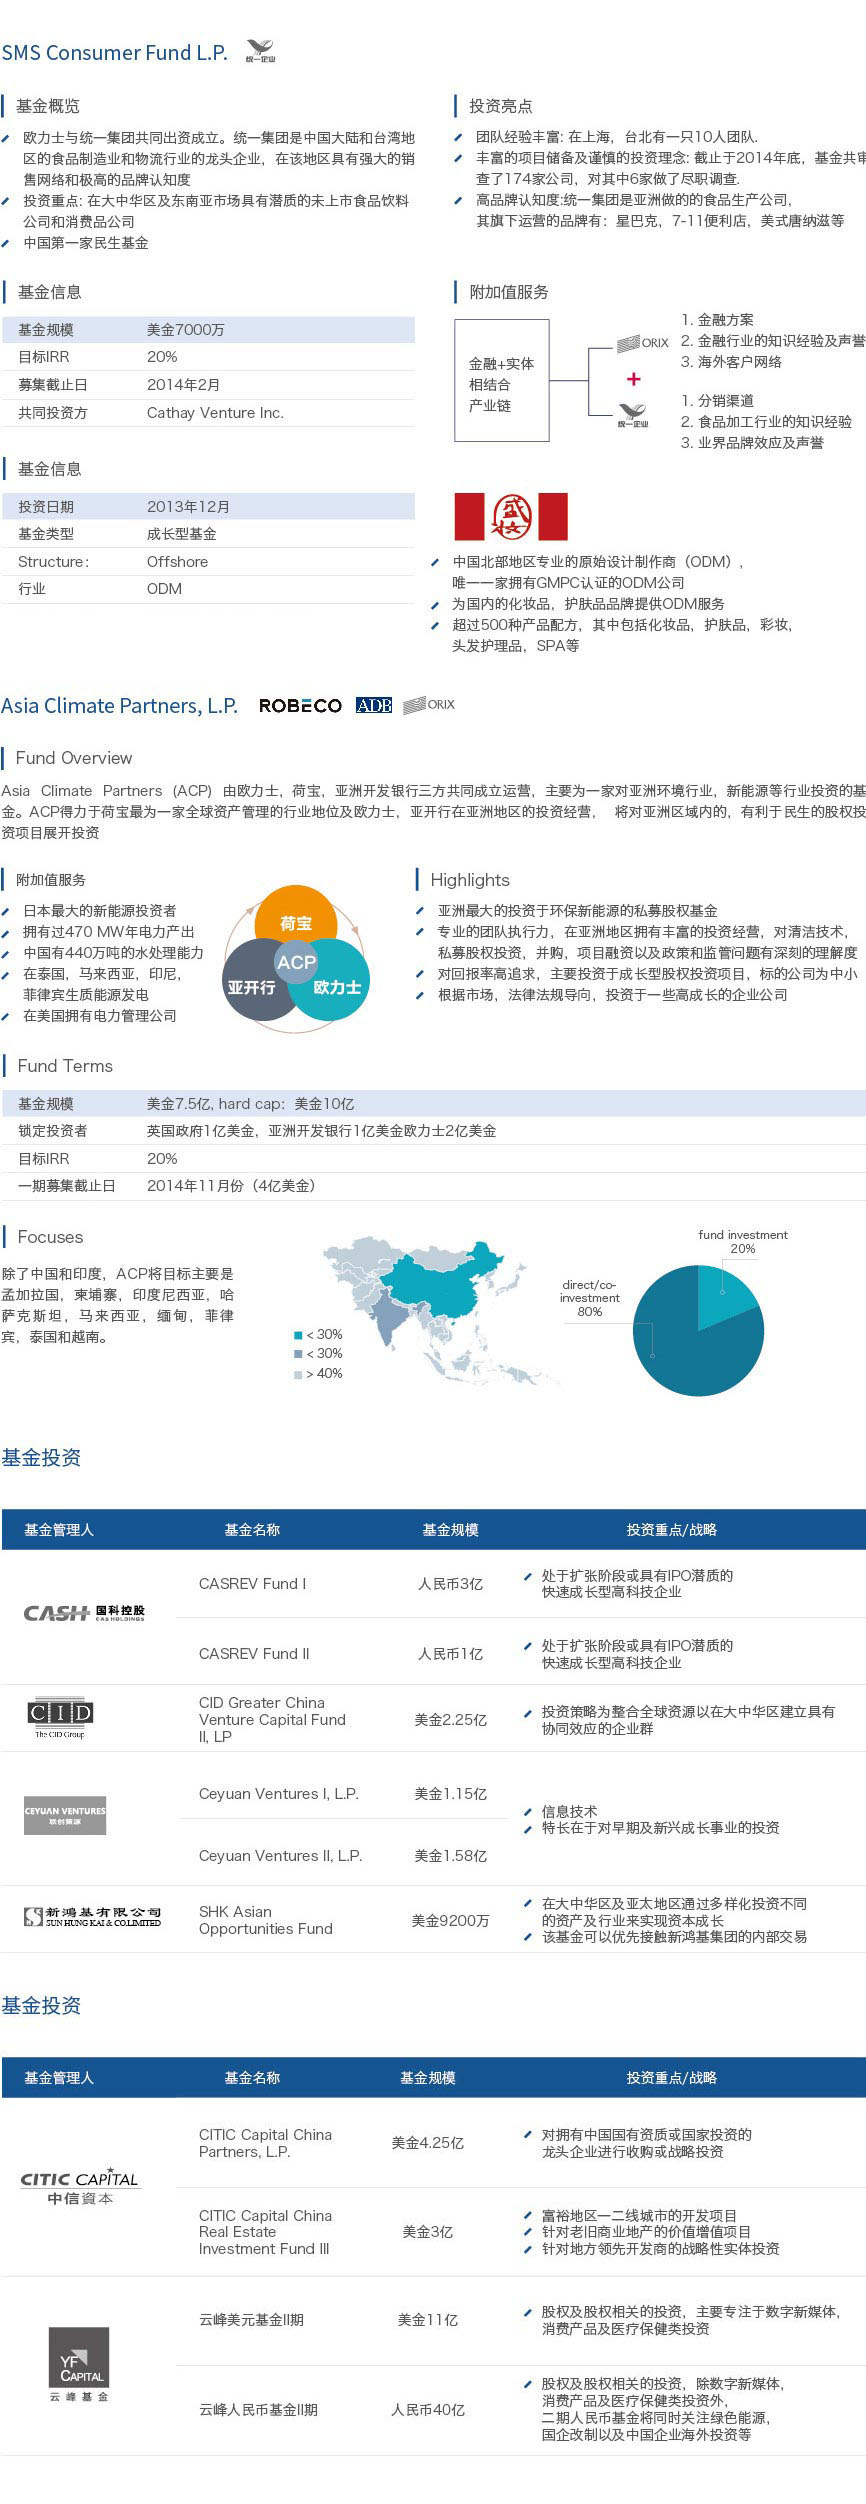Click the Offshore structure value
The width and height of the screenshot is (866, 2504).
(x=177, y=562)
